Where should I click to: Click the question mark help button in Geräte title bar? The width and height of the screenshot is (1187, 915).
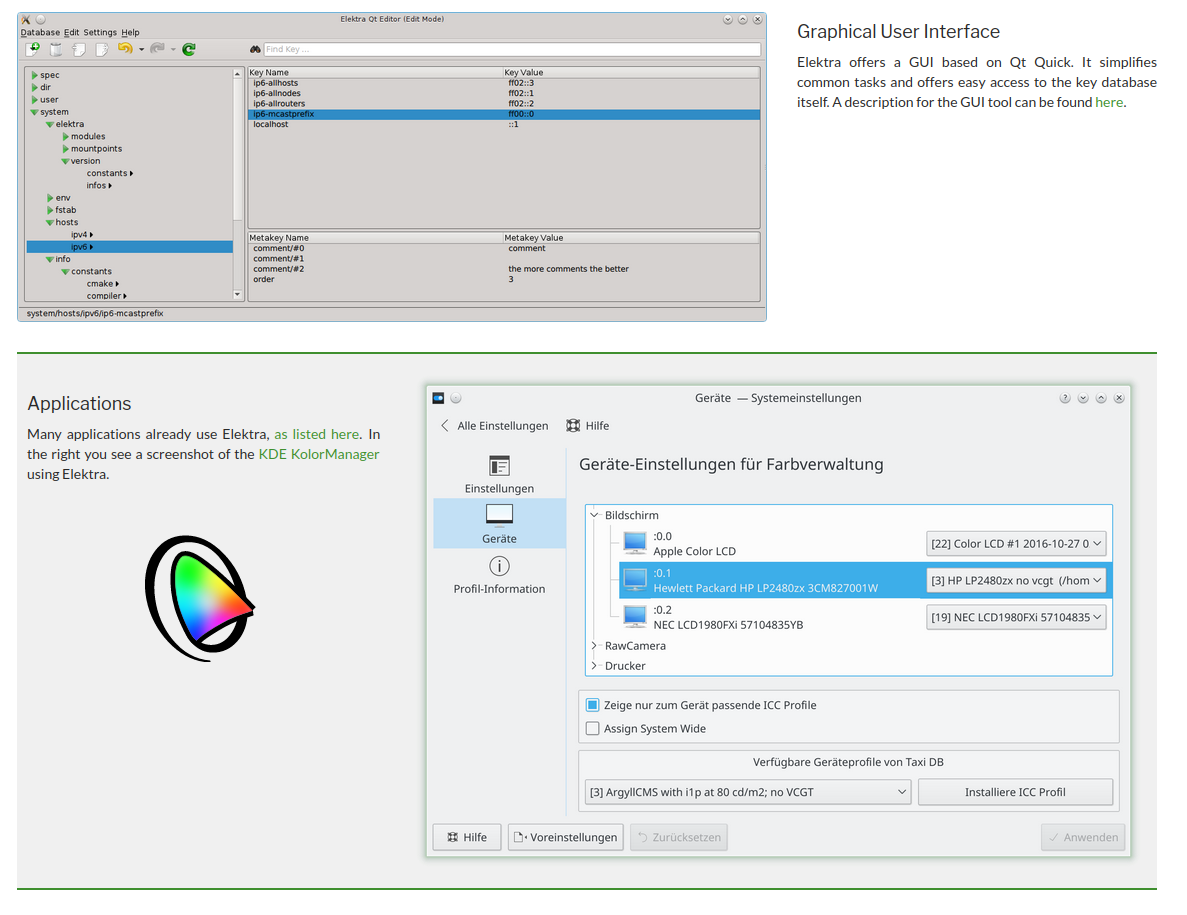point(1065,398)
